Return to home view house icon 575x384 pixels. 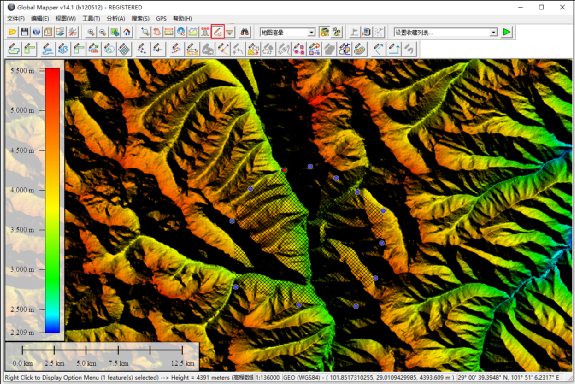[x=127, y=32]
